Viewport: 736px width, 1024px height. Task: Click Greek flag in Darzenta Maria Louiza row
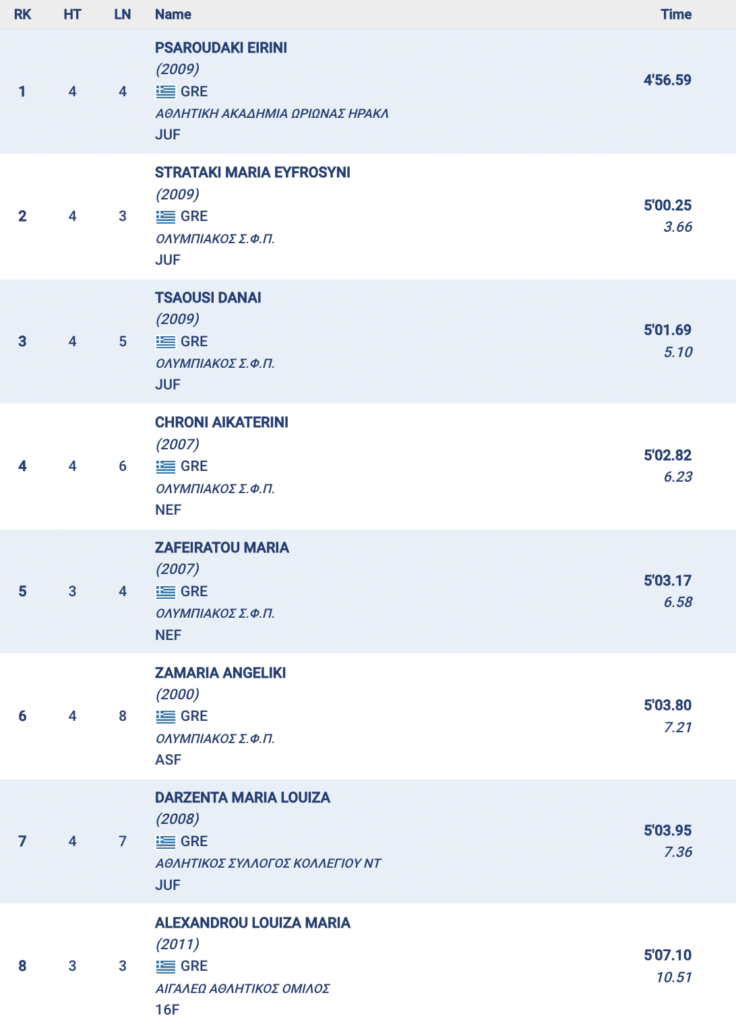coord(165,841)
